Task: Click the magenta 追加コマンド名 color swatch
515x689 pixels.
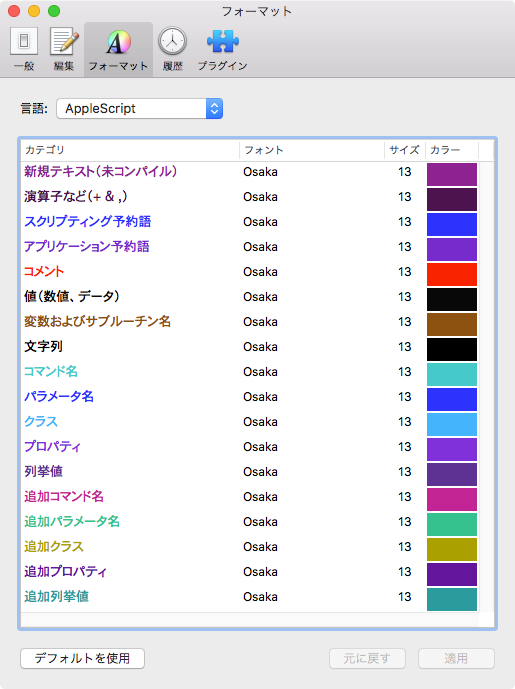Action: [x=452, y=499]
